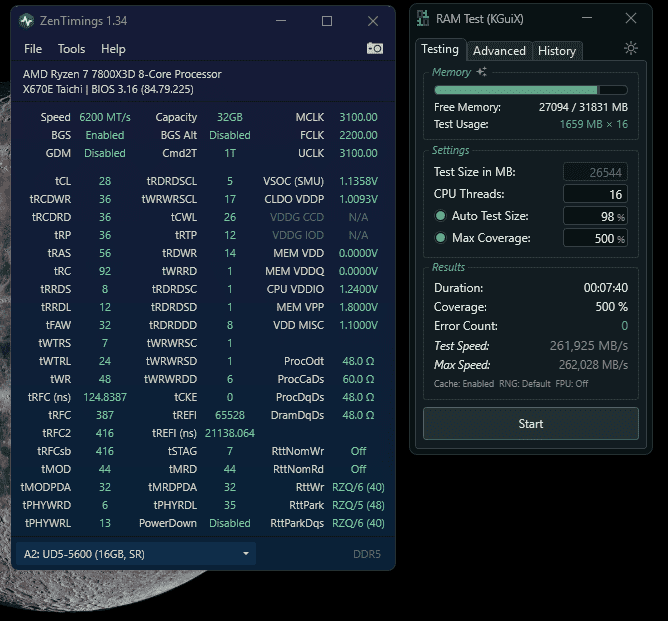Click the RAM Test app logo icon

pyautogui.click(x=423, y=19)
